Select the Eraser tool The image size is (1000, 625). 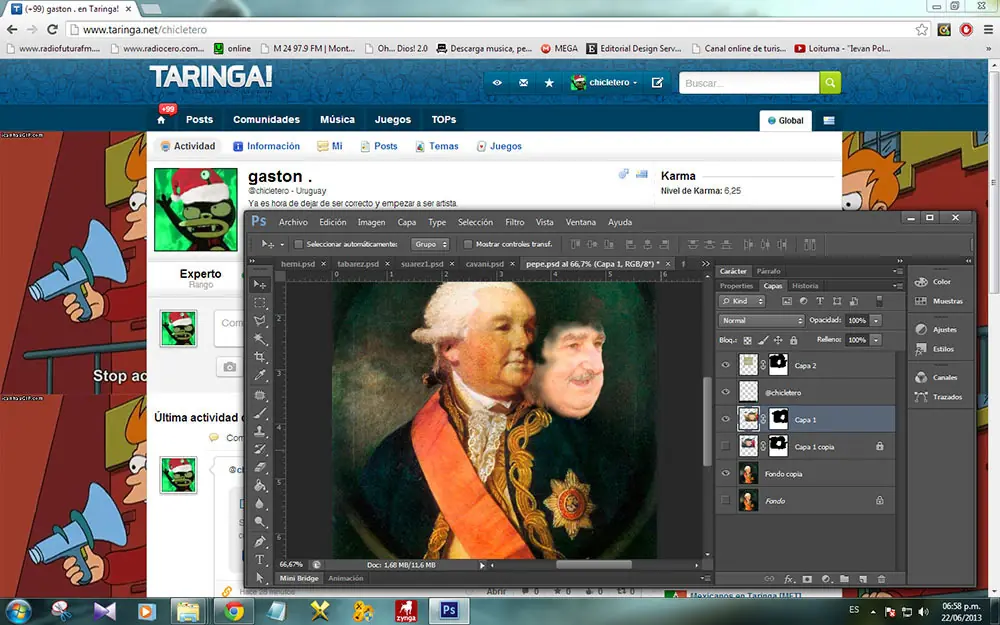click(x=260, y=467)
